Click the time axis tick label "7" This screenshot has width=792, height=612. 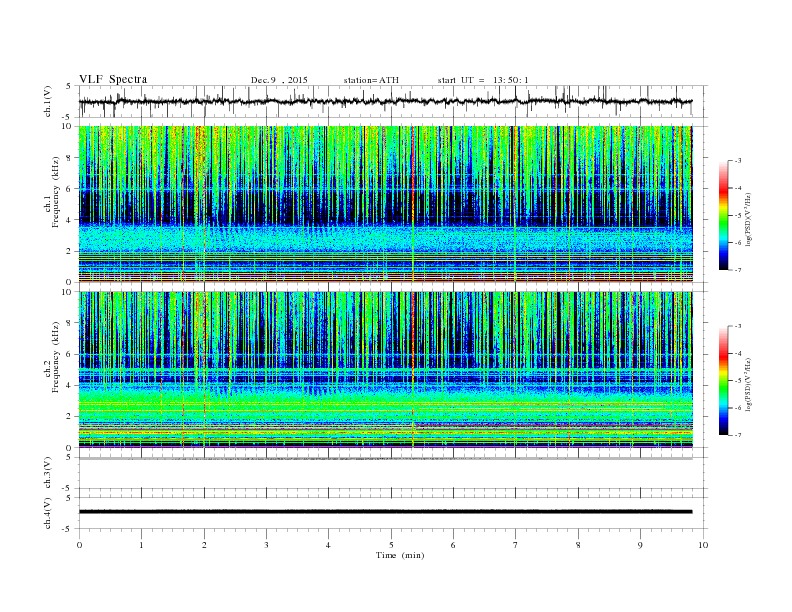(x=515, y=545)
